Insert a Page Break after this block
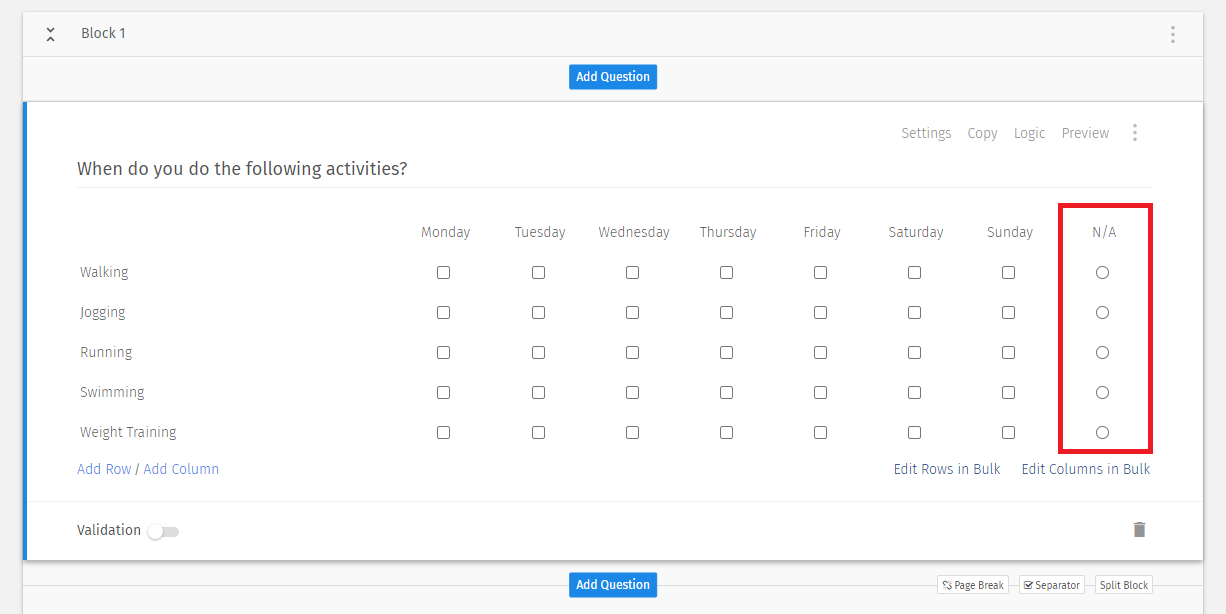Screen dimensions: 1226x614 point(971,584)
